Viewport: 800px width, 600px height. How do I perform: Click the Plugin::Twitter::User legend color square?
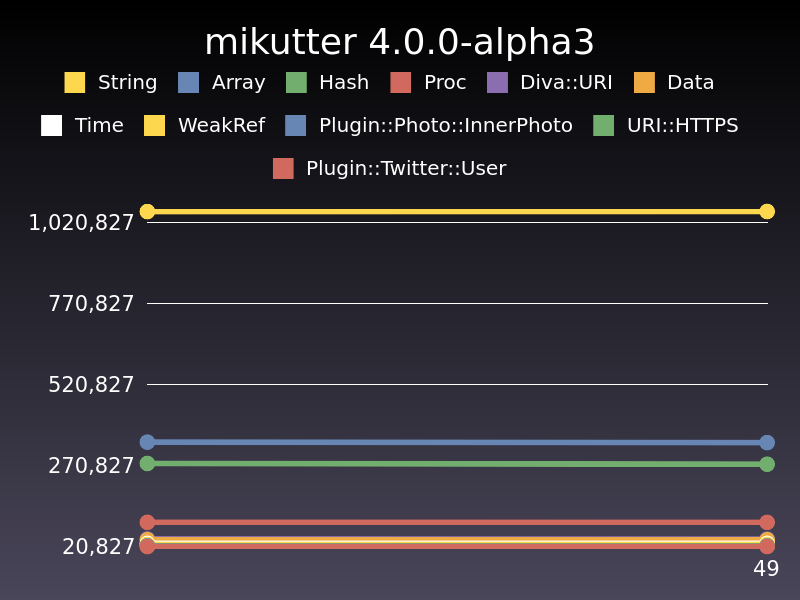tap(283, 169)
